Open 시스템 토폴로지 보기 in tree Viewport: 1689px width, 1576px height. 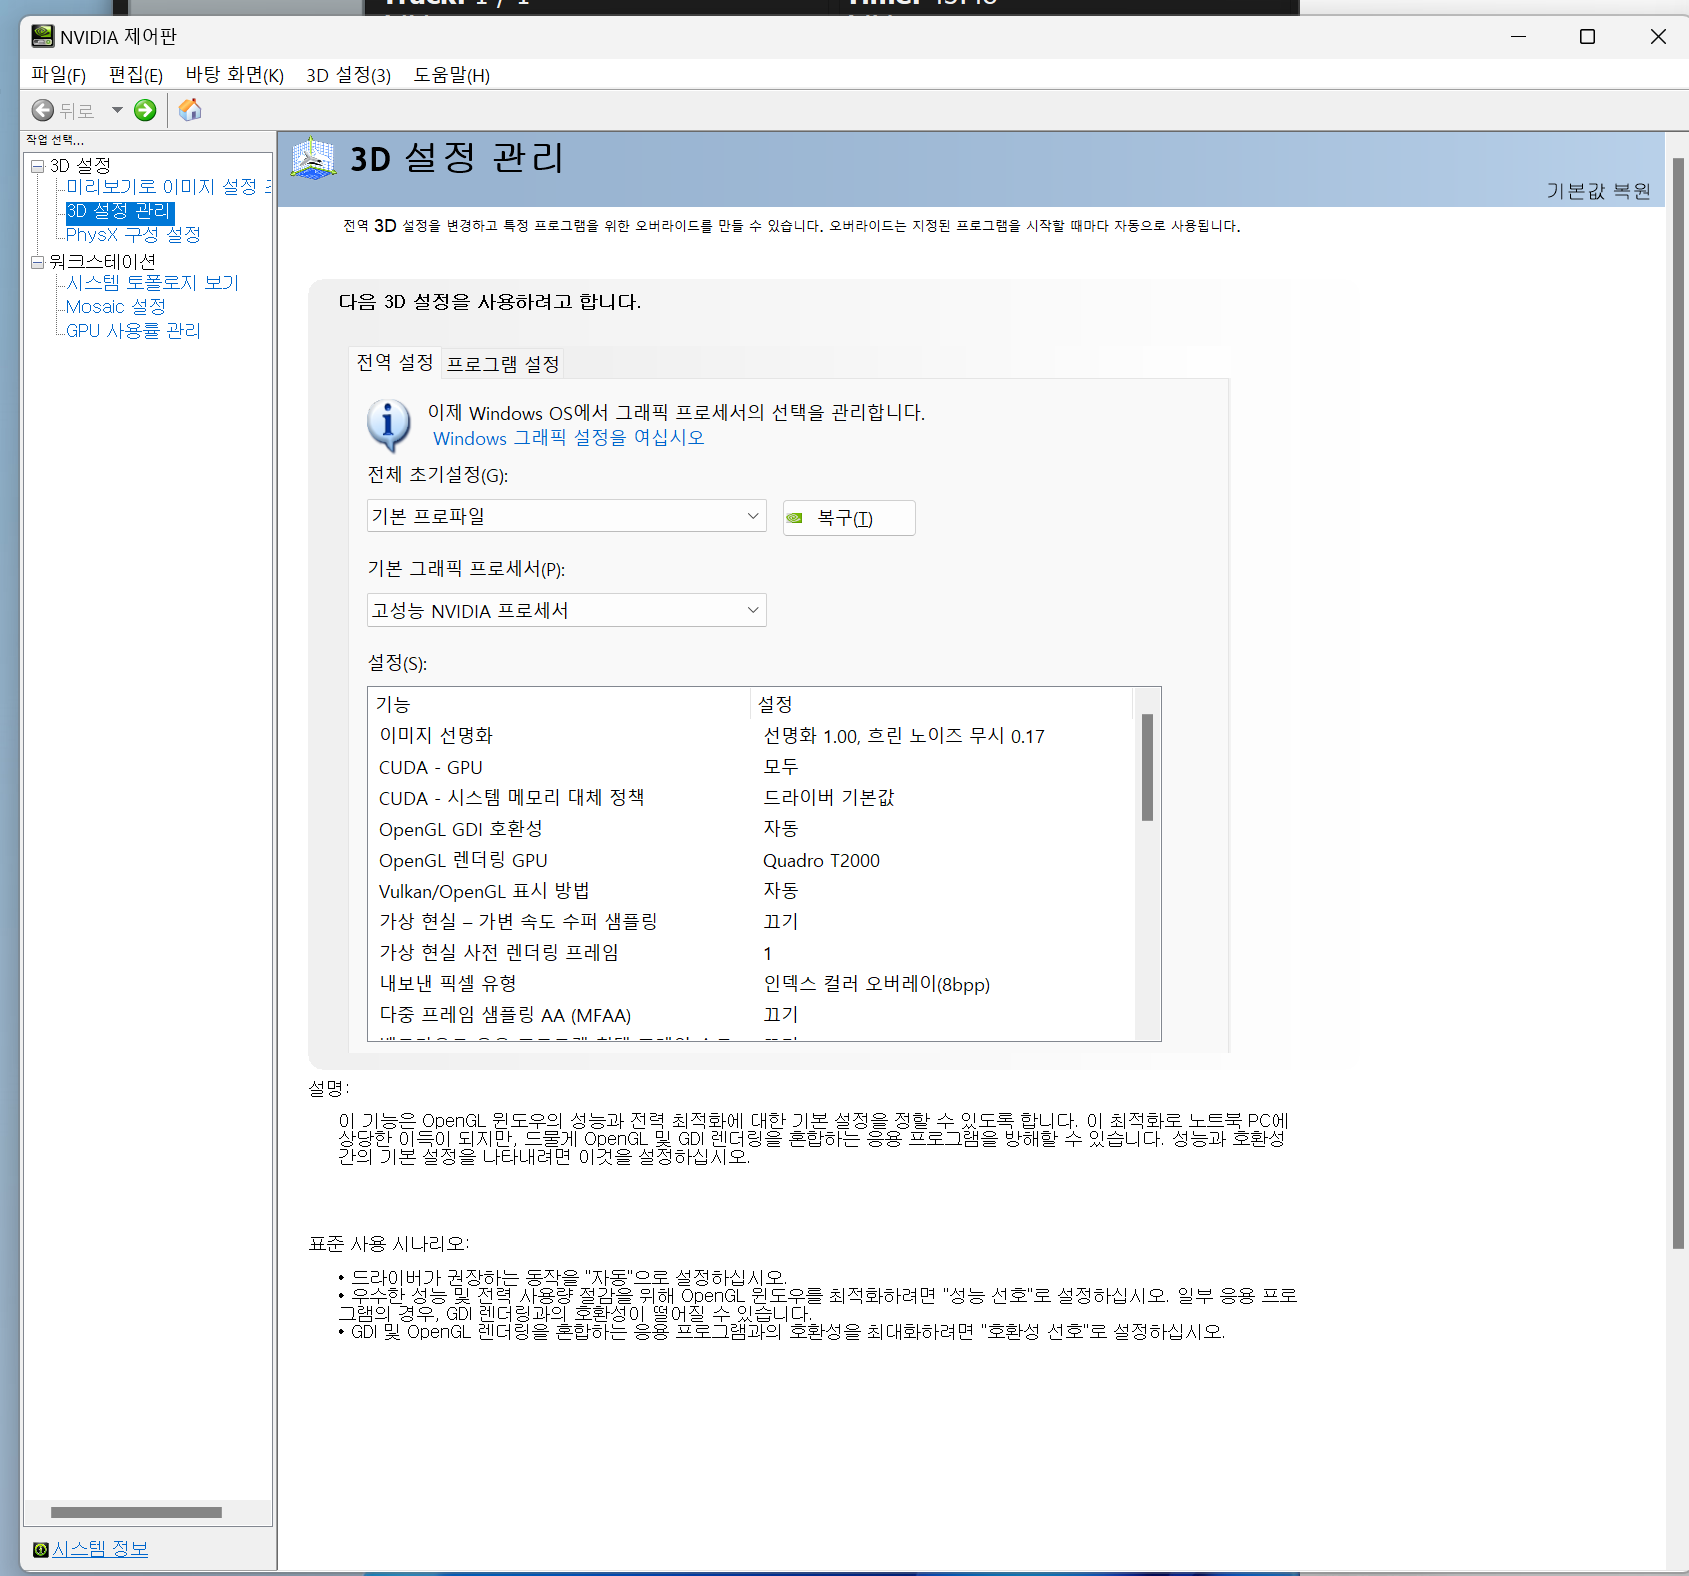[153, 283]
